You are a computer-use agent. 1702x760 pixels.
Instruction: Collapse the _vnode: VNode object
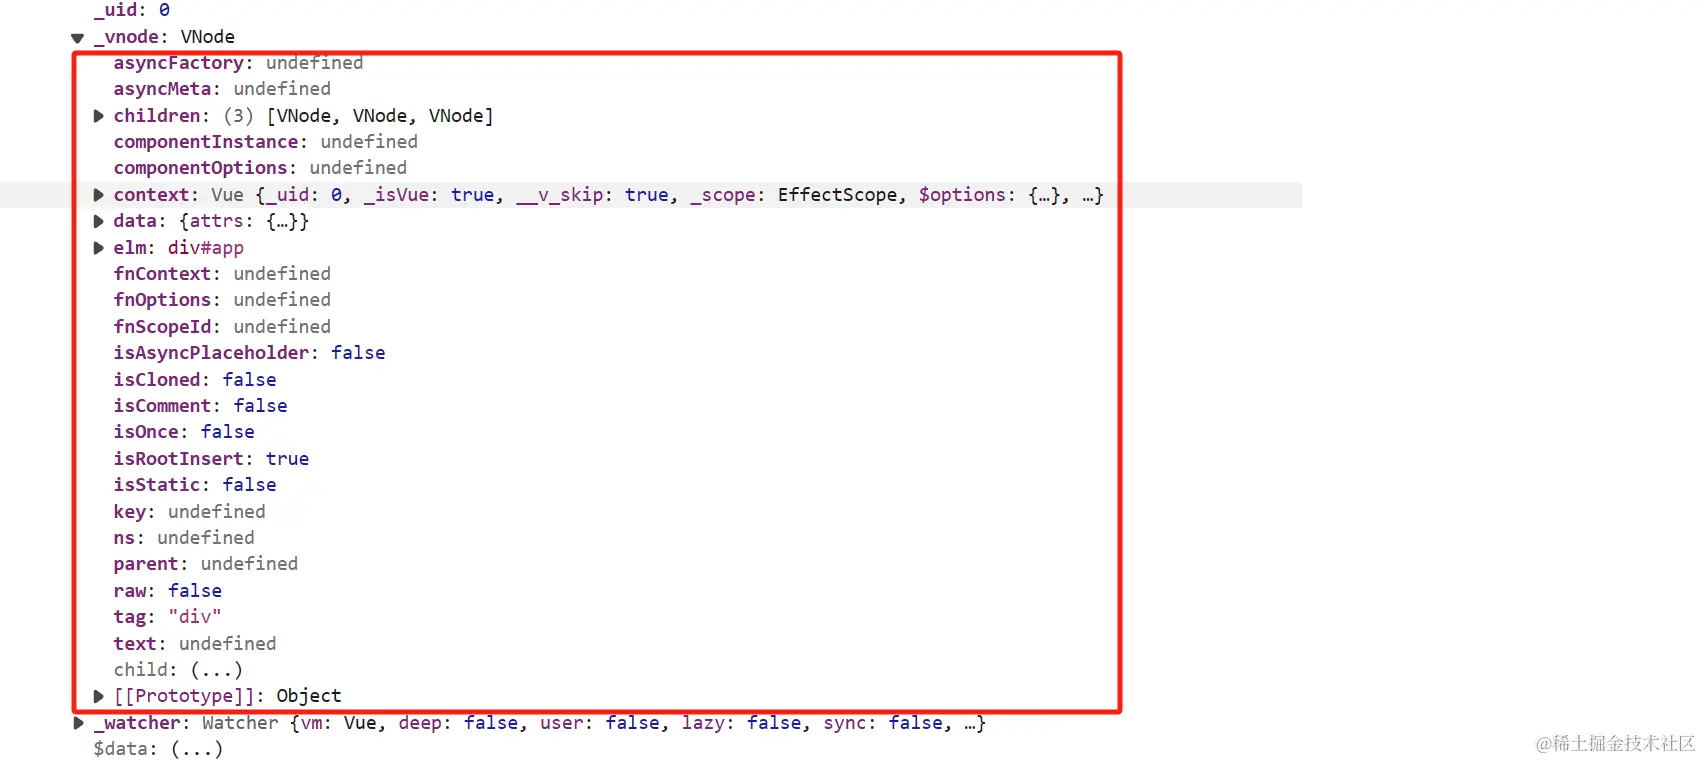coord(78,38)
